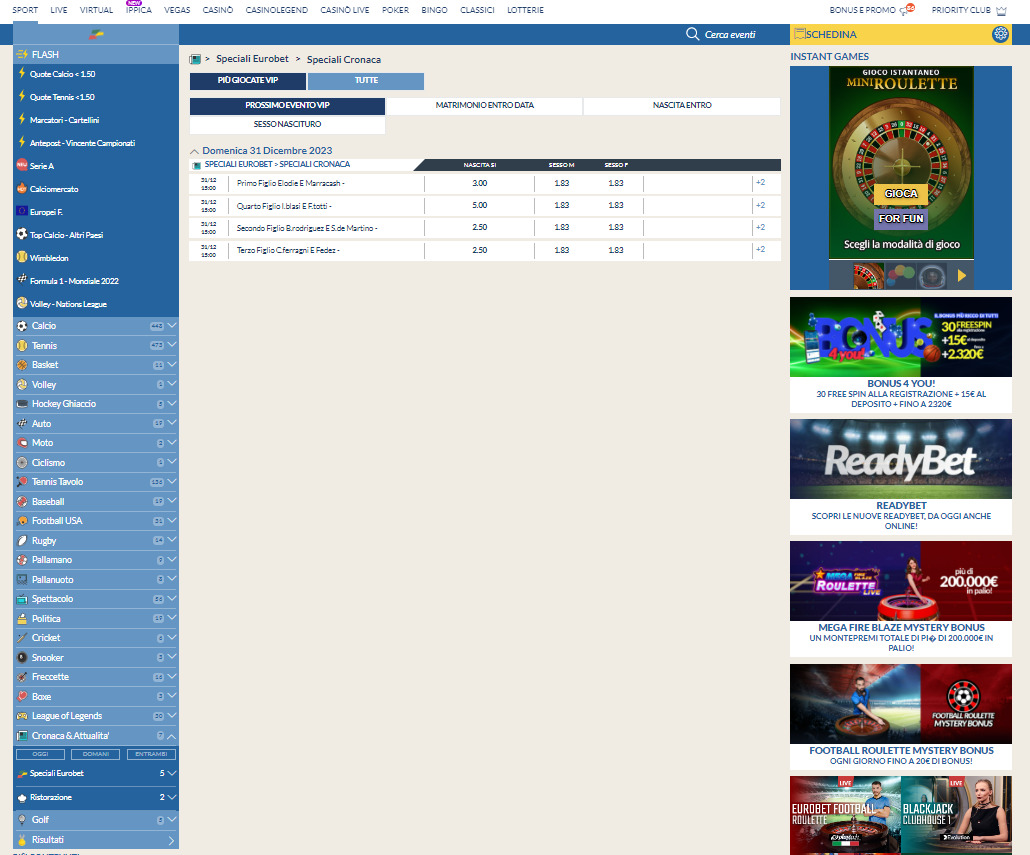Click FOR FUN on Mini Roulette
The height and width of the screenshot is (855, 1030).
coord(901,219)
